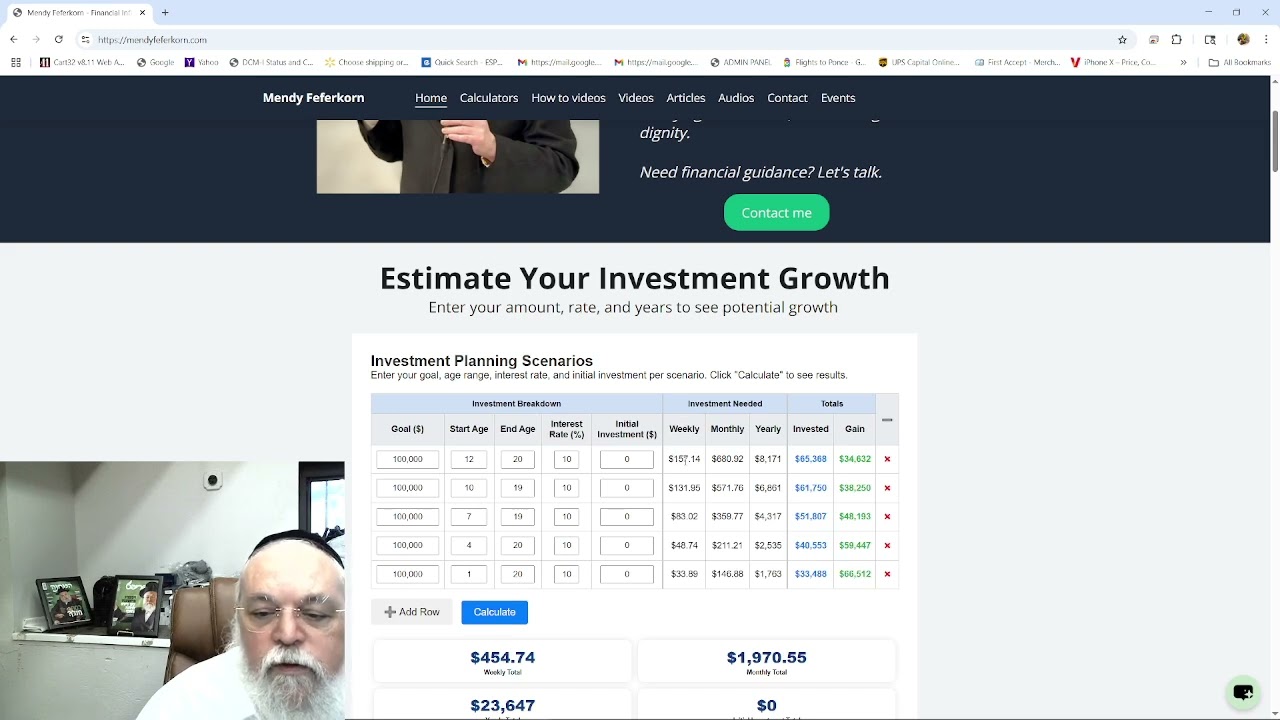Open the Flights to Ponce bookmark

coord(824,62)
